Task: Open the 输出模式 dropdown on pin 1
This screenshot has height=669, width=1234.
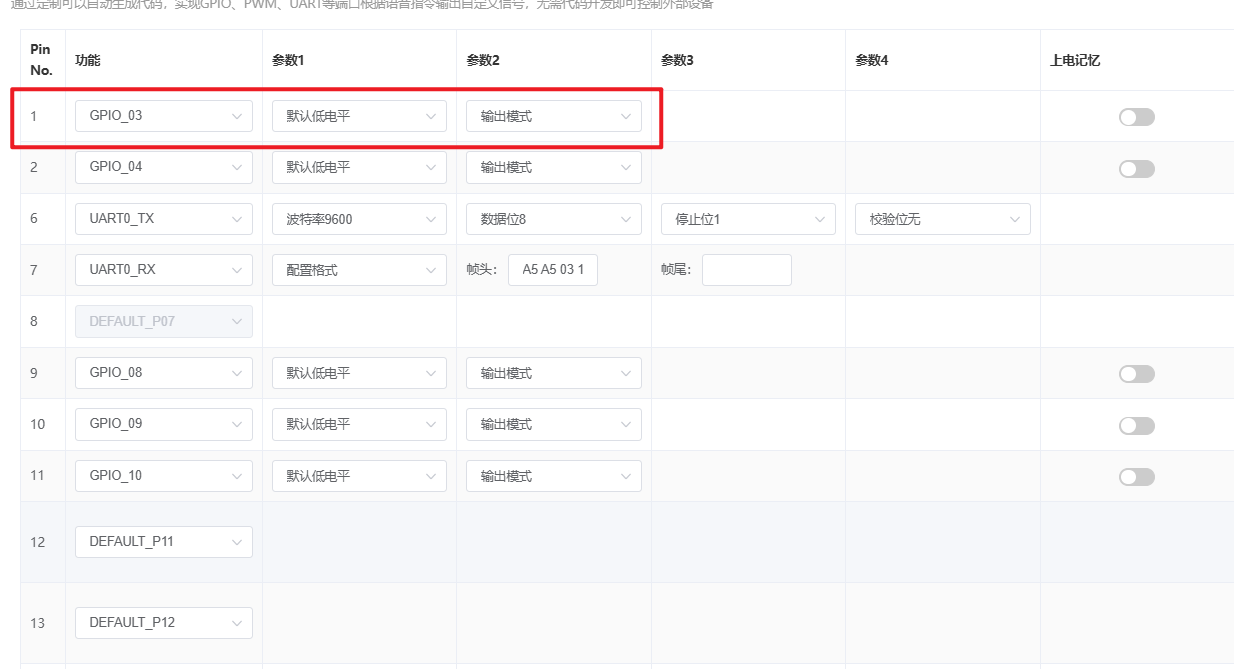Action: click(x=553, y=116)
